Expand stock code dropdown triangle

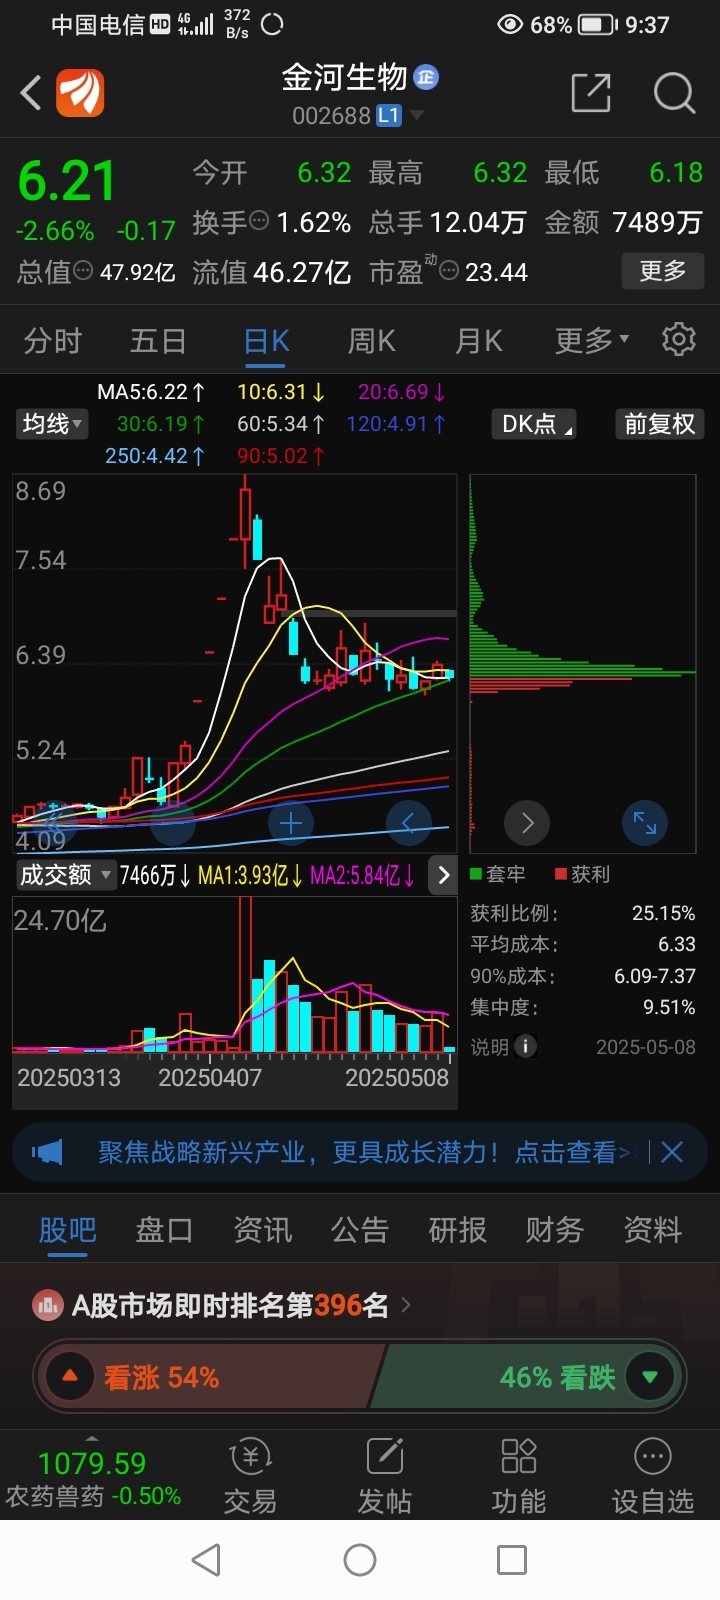[417, 116]
